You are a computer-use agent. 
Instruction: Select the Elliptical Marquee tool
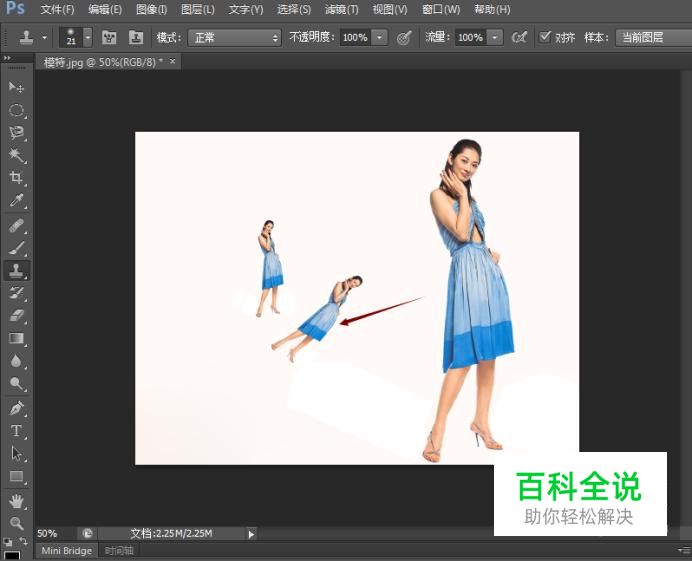pyautogui.click(x=16, y=109)
